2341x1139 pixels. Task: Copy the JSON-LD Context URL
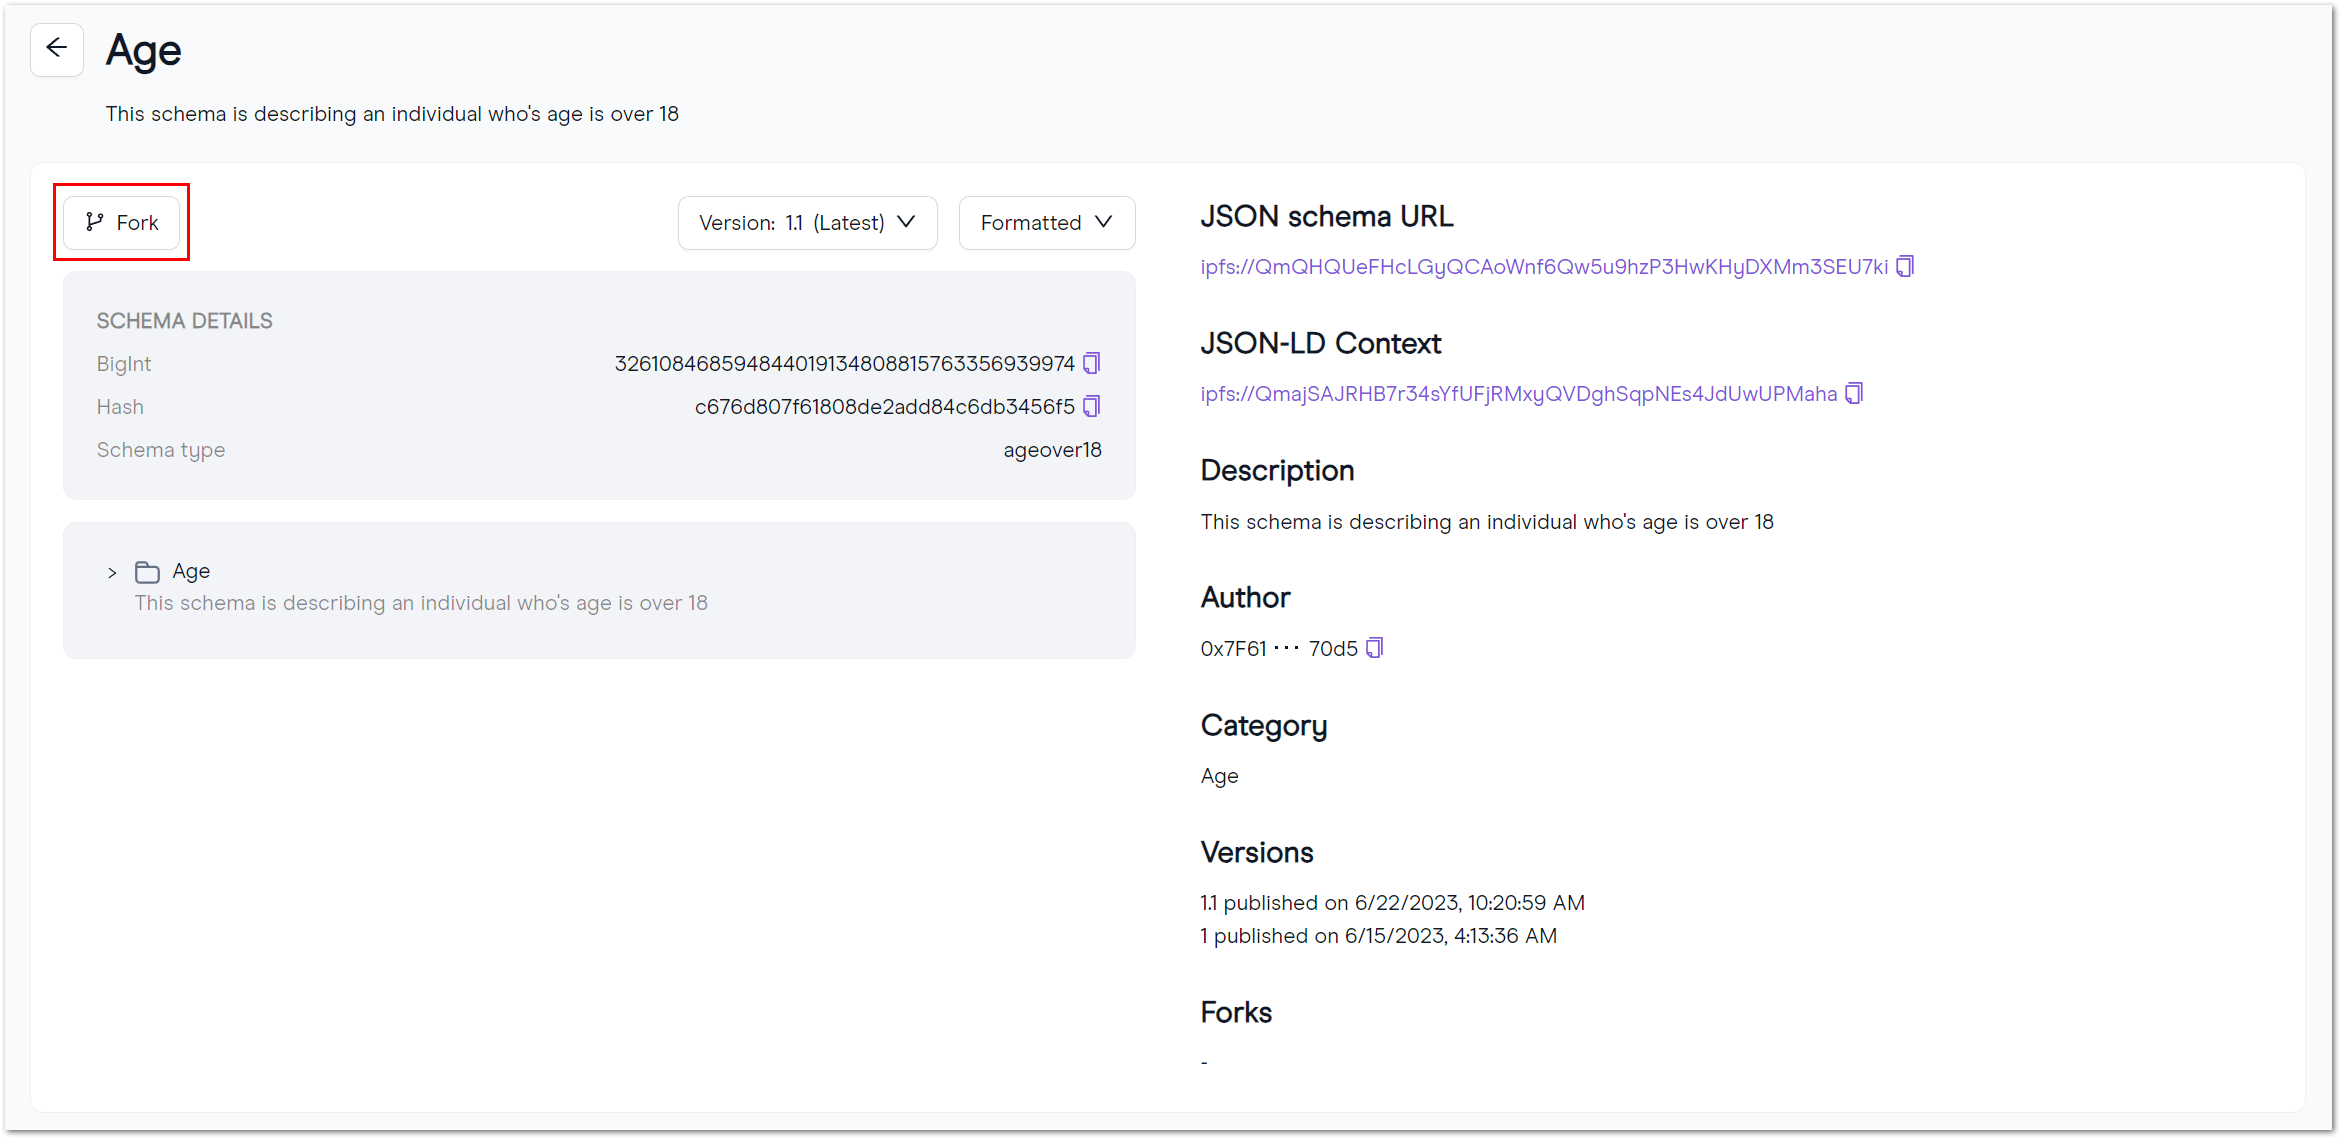pyautogui.click(x=1854, y=393)
